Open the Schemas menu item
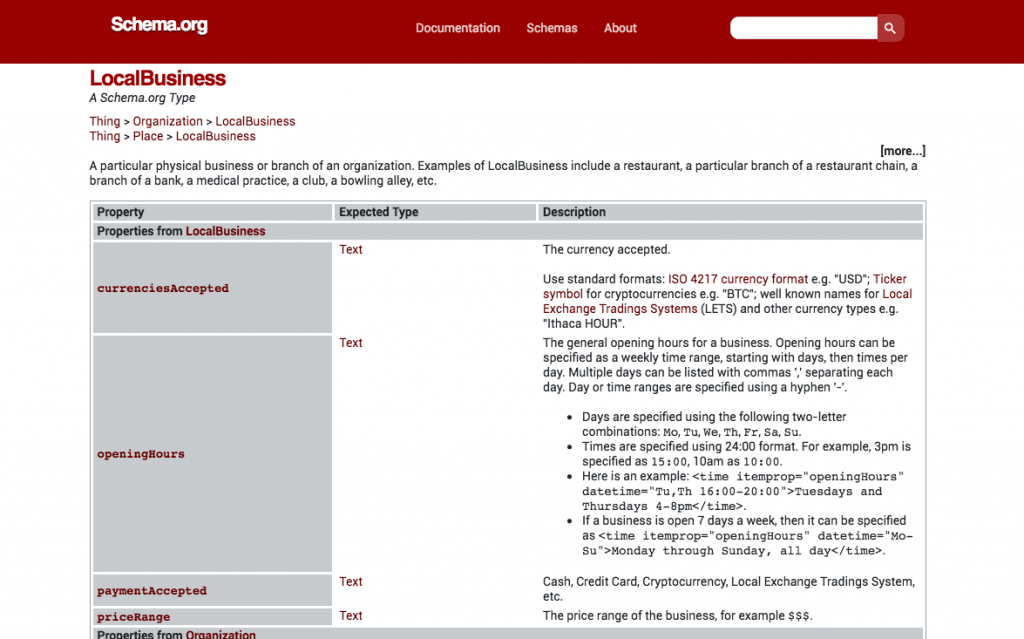Screen dimensions: 1024x639 click(552, 28)
